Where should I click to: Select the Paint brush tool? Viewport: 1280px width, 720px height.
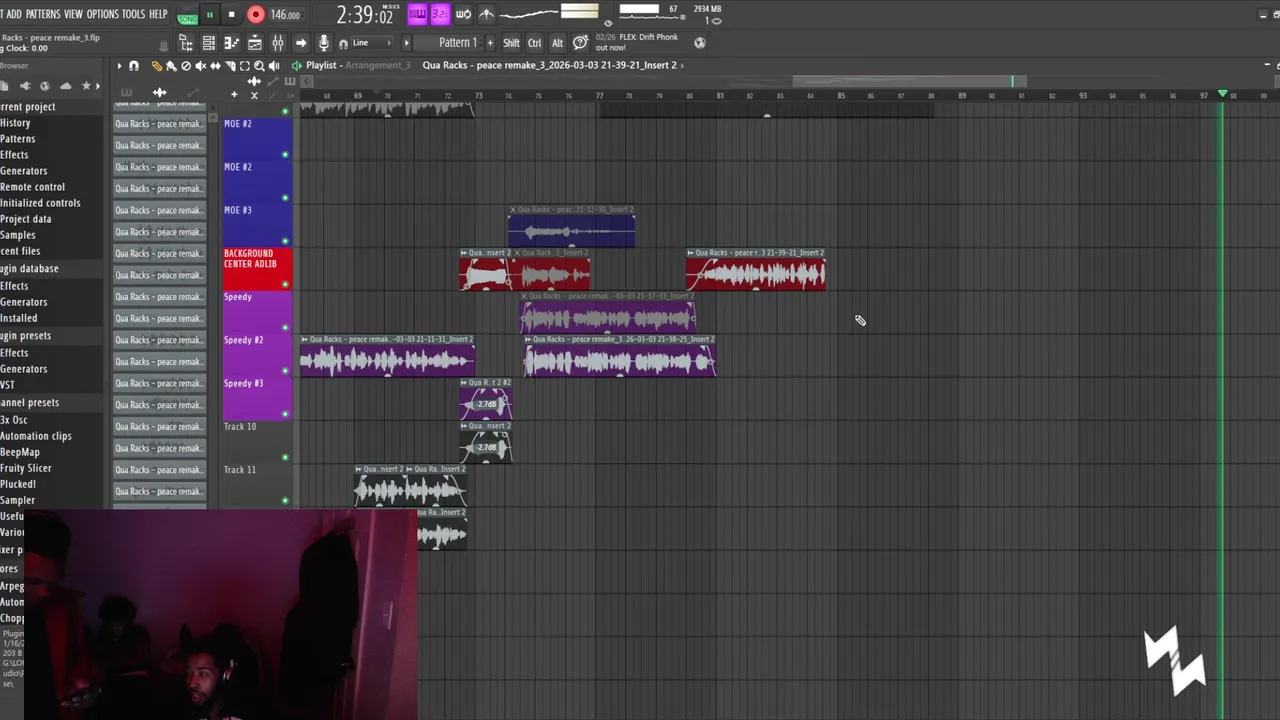[x=171, y=66]
